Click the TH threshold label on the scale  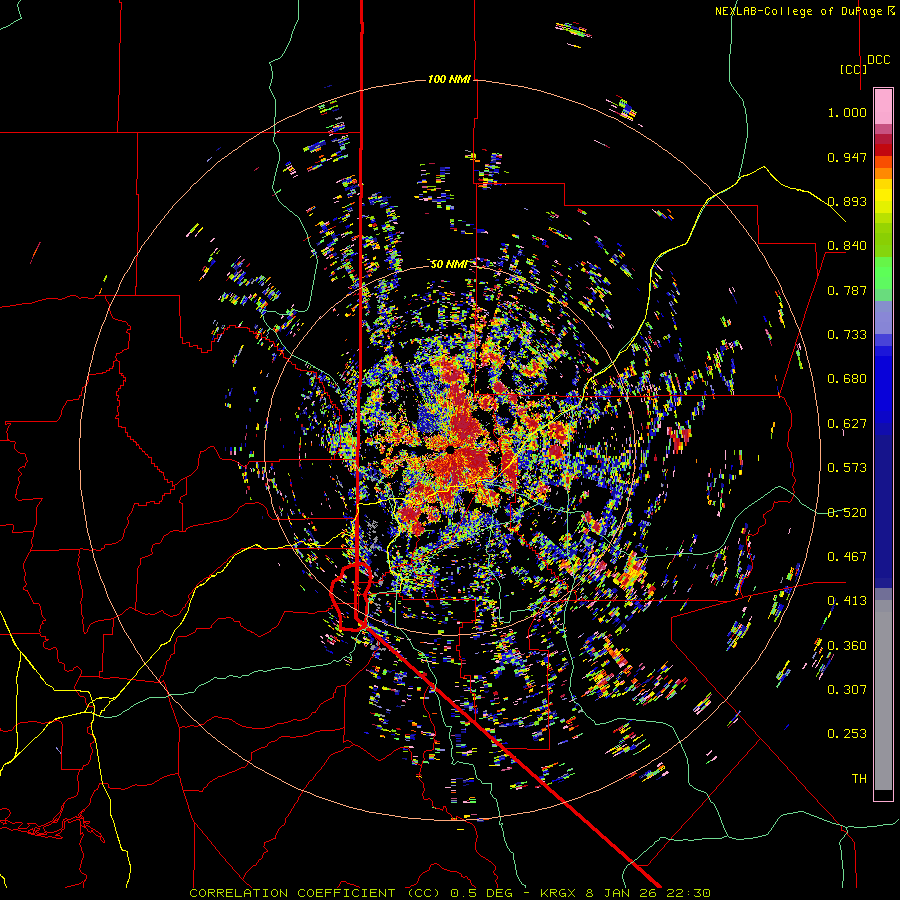859,779
